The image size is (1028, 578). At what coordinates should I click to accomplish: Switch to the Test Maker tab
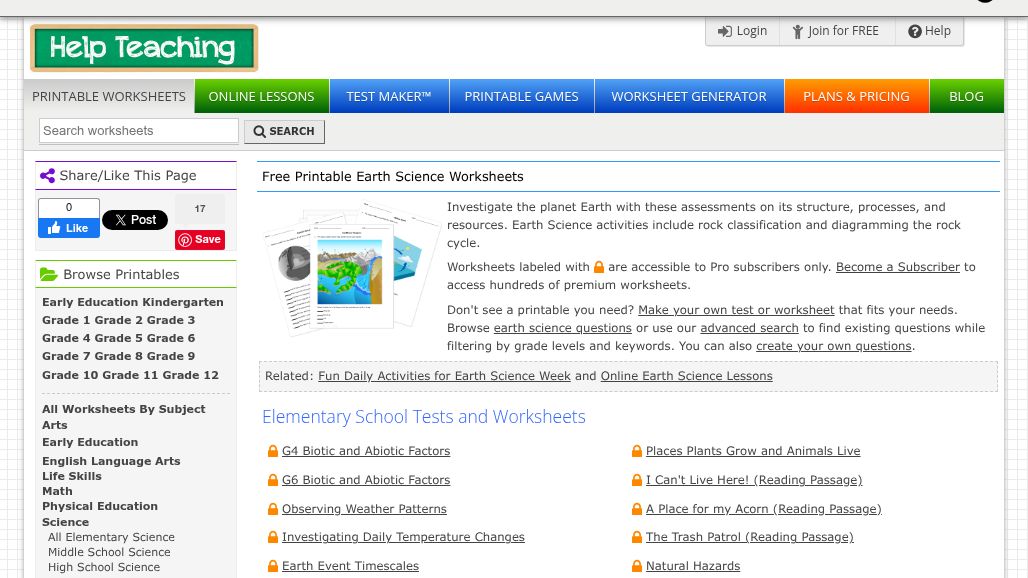pyautogui.click(x=388, y=97)
